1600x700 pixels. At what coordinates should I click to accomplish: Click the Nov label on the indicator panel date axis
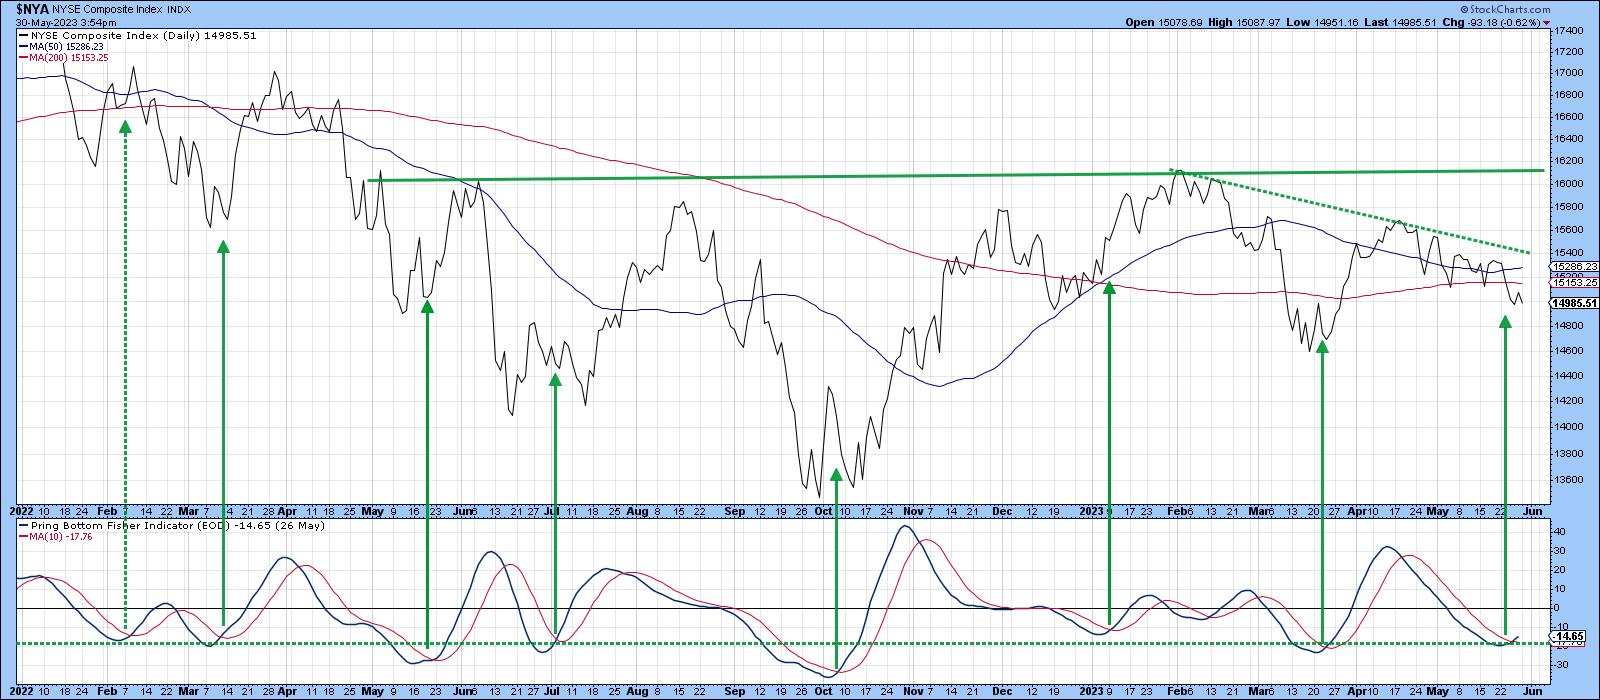pos(915,691)
